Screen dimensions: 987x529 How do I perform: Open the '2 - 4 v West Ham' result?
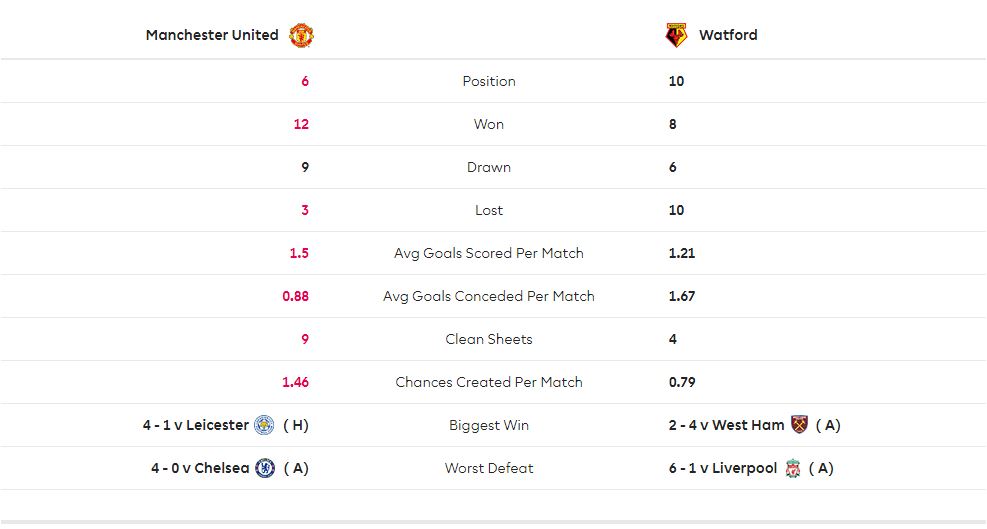click(726, 425)
